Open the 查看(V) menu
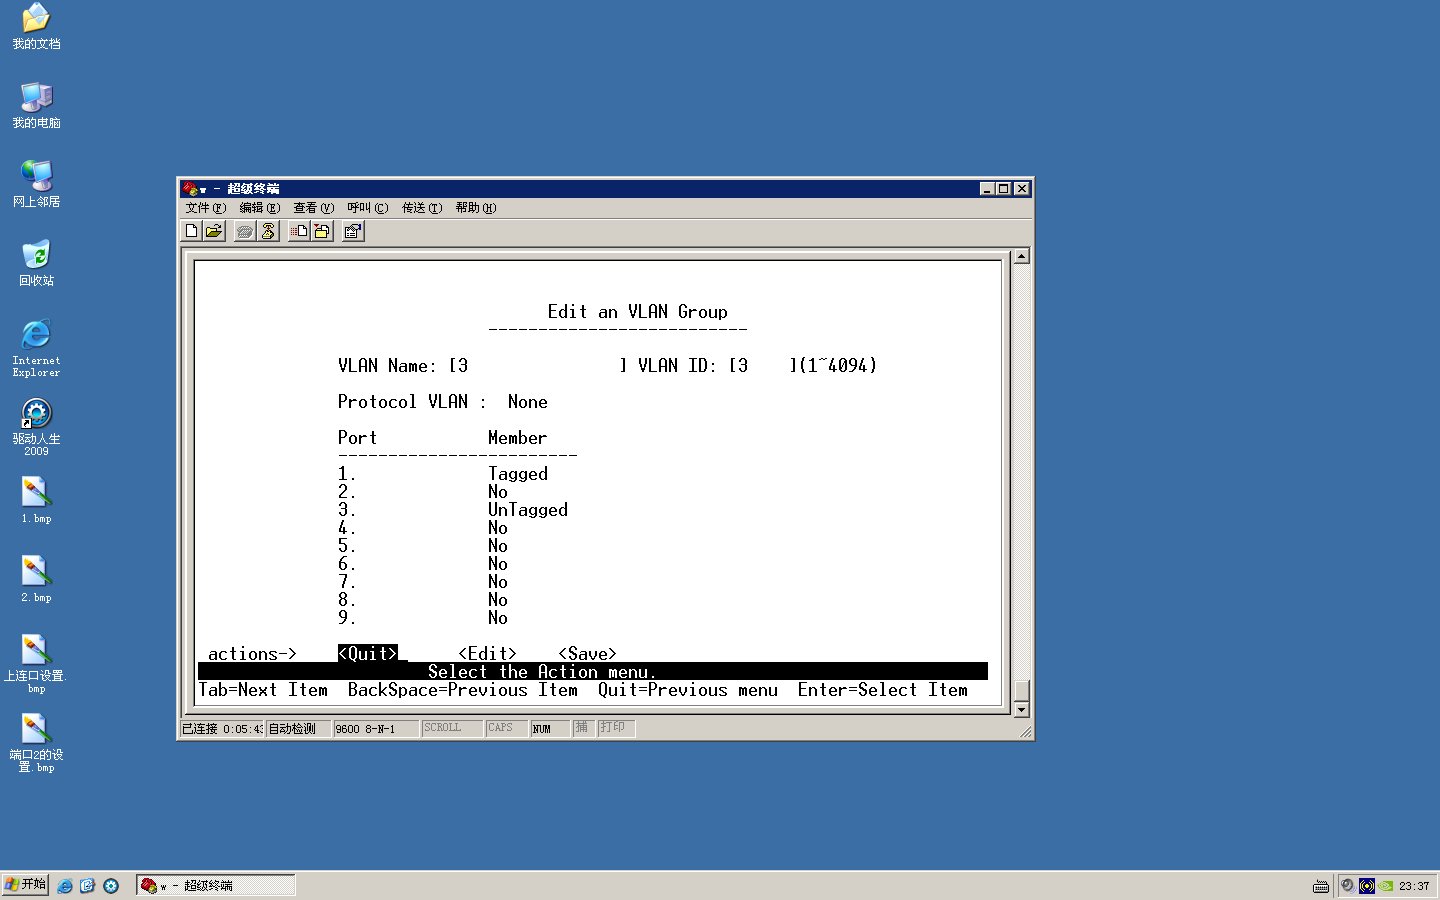This screenshot has width=1440, height=900. click(x=313, y=208)
